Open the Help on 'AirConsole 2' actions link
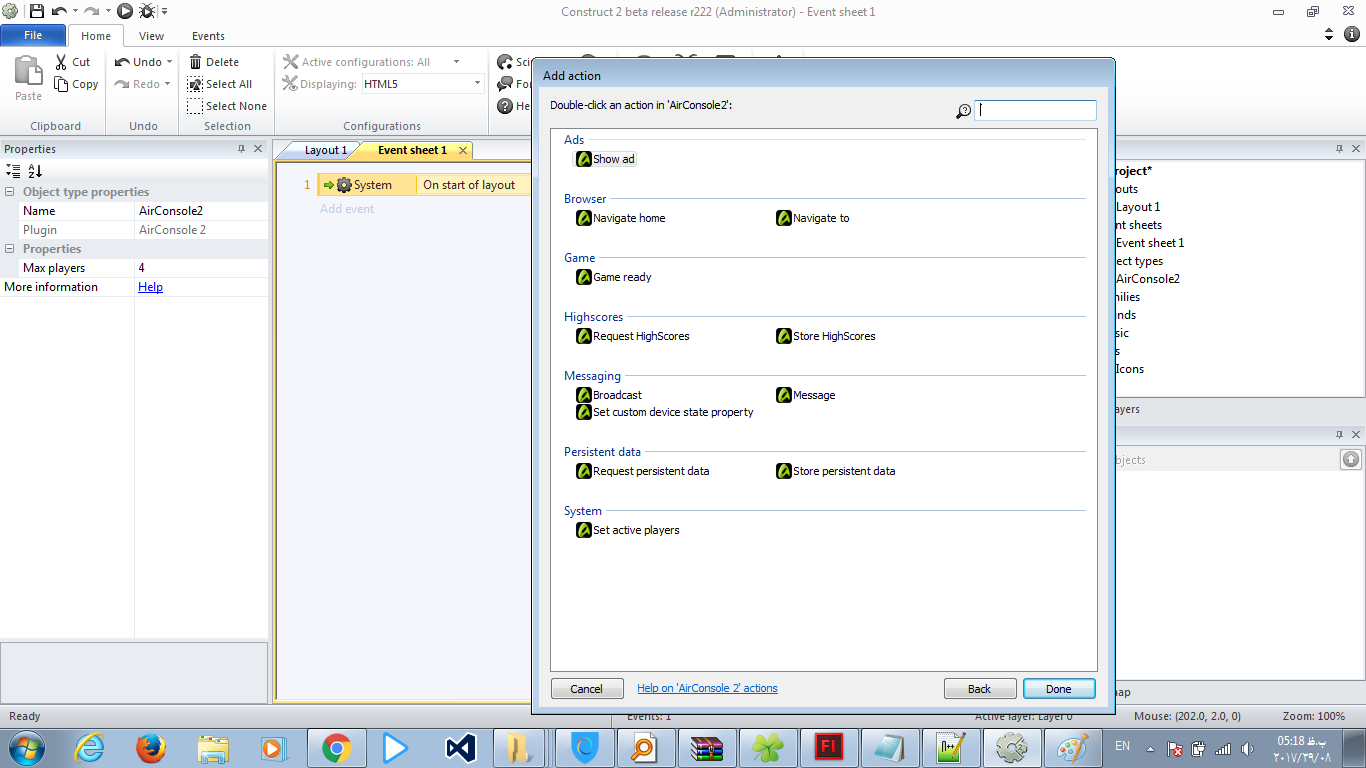 (x=707, y=688)
